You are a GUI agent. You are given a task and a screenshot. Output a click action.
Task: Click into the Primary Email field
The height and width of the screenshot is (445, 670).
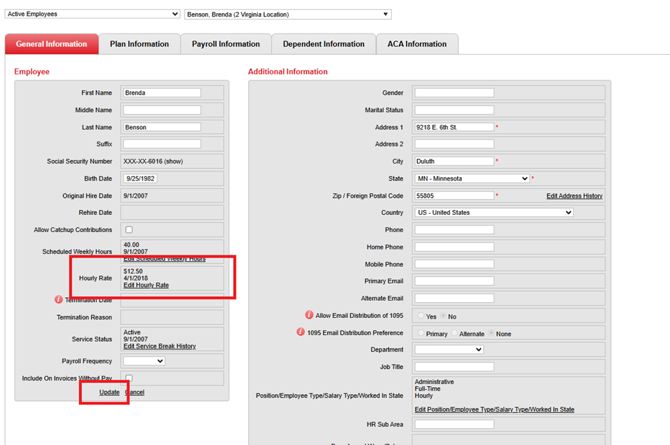pos(454,281)
